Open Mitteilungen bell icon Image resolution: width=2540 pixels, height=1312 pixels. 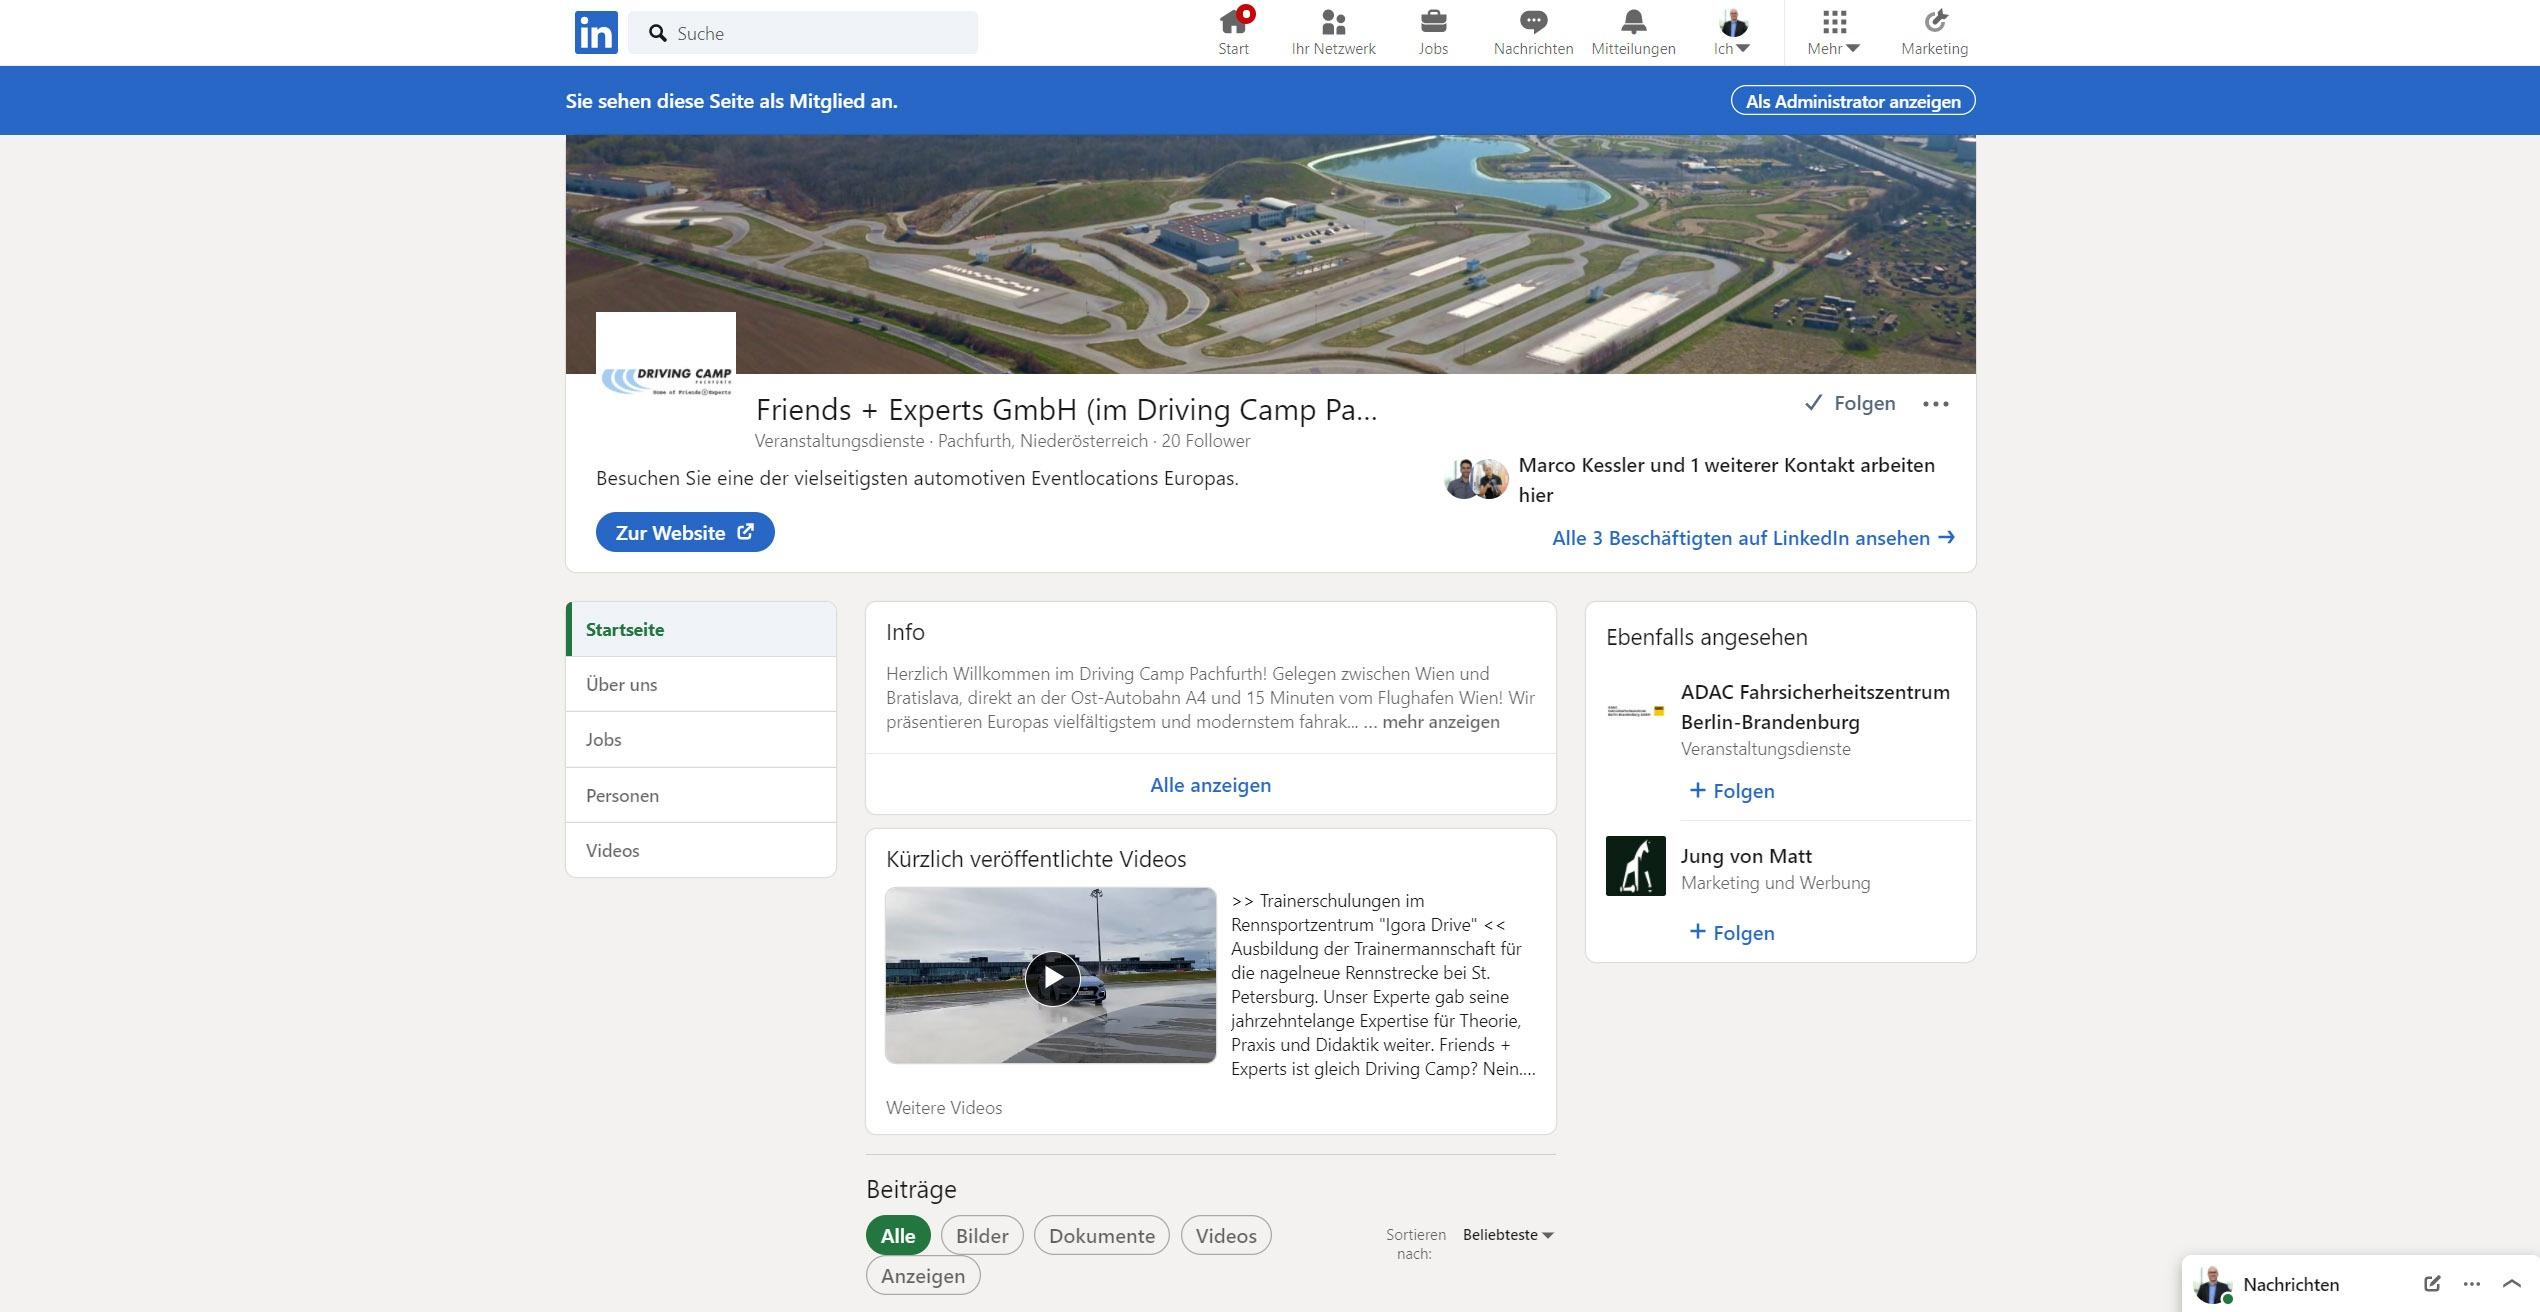click(x=1633, y=32)
